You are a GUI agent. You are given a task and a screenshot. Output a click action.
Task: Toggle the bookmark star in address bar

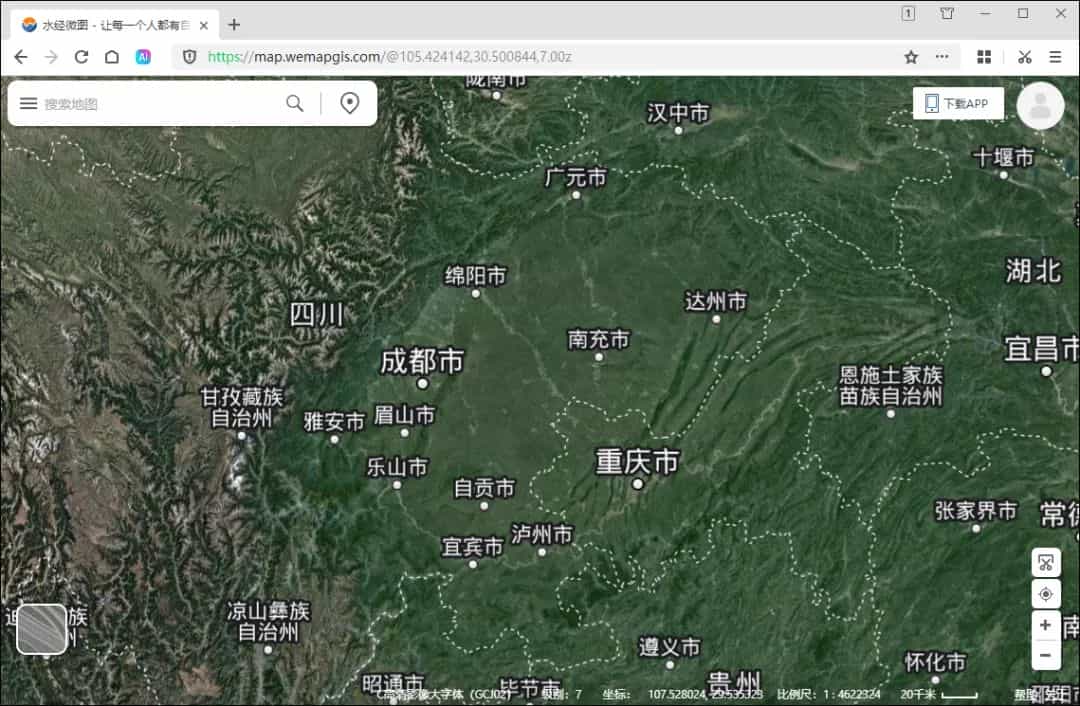click(x=911, y=57)
